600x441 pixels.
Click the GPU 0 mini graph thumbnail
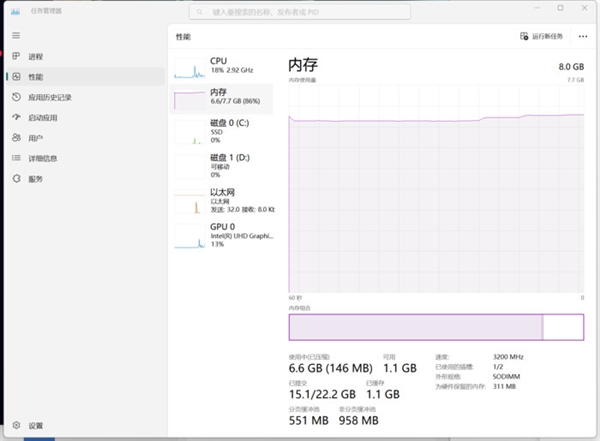(x=190, y=237)
